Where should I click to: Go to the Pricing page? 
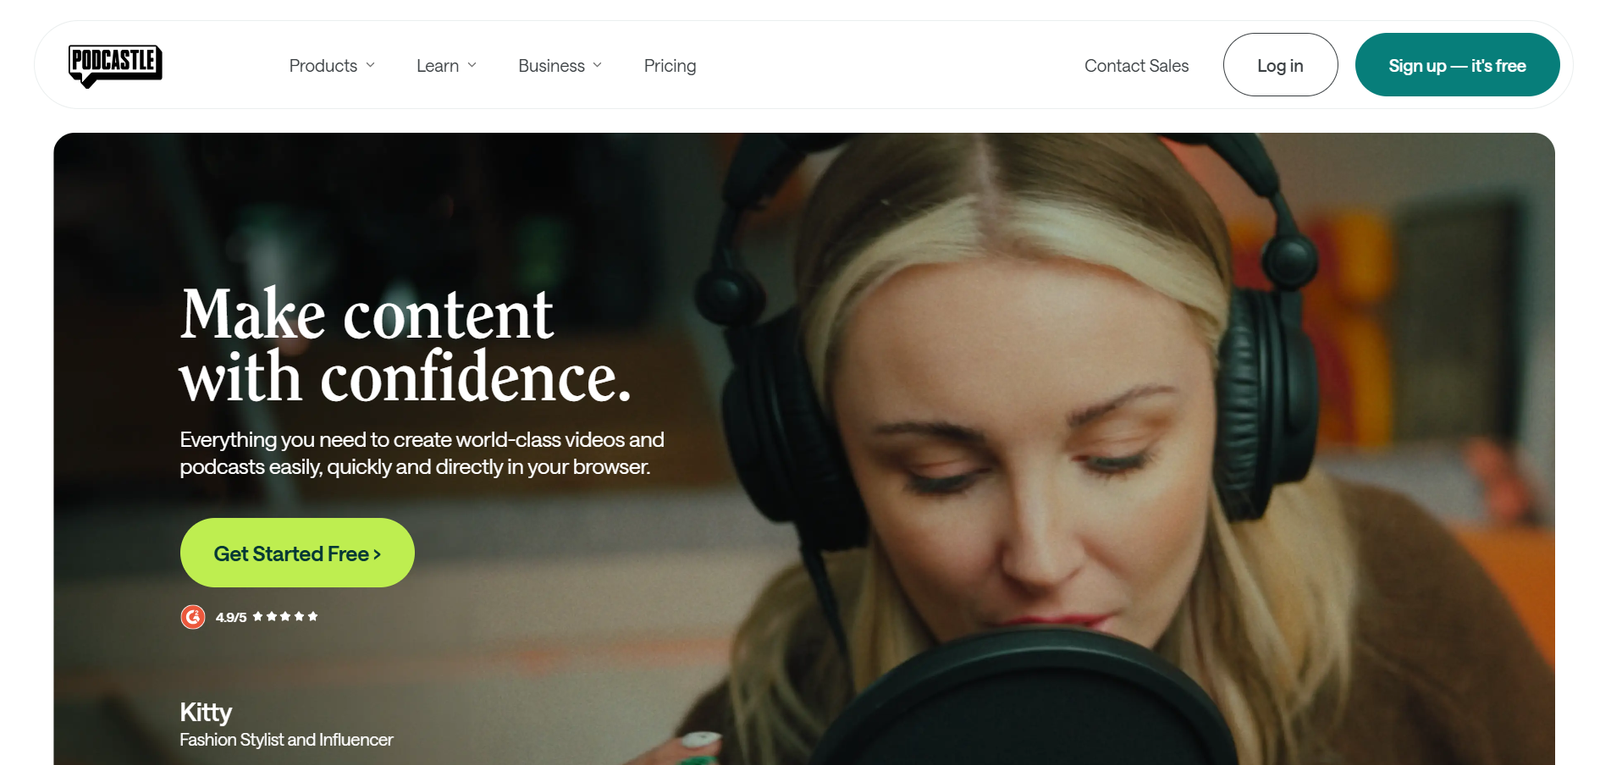point(670,65)
